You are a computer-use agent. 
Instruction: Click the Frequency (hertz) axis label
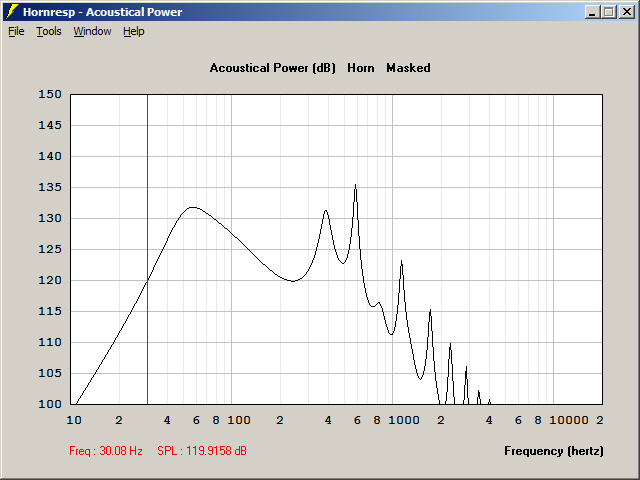554,451
